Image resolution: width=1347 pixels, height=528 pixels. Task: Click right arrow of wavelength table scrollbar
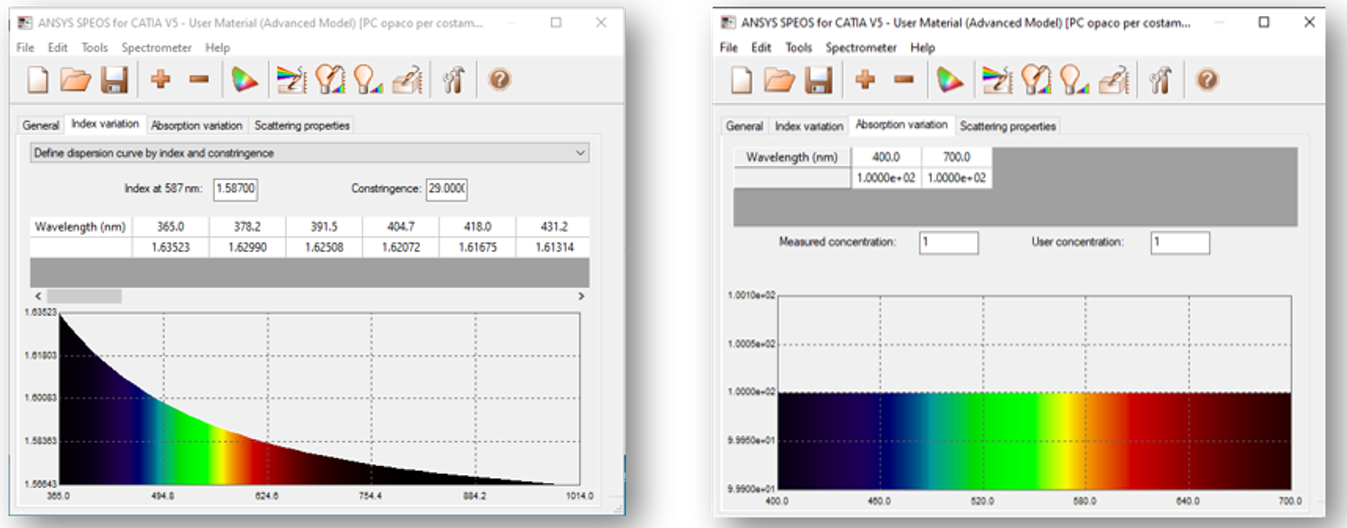pyautogui.click(x=582, y=296)
